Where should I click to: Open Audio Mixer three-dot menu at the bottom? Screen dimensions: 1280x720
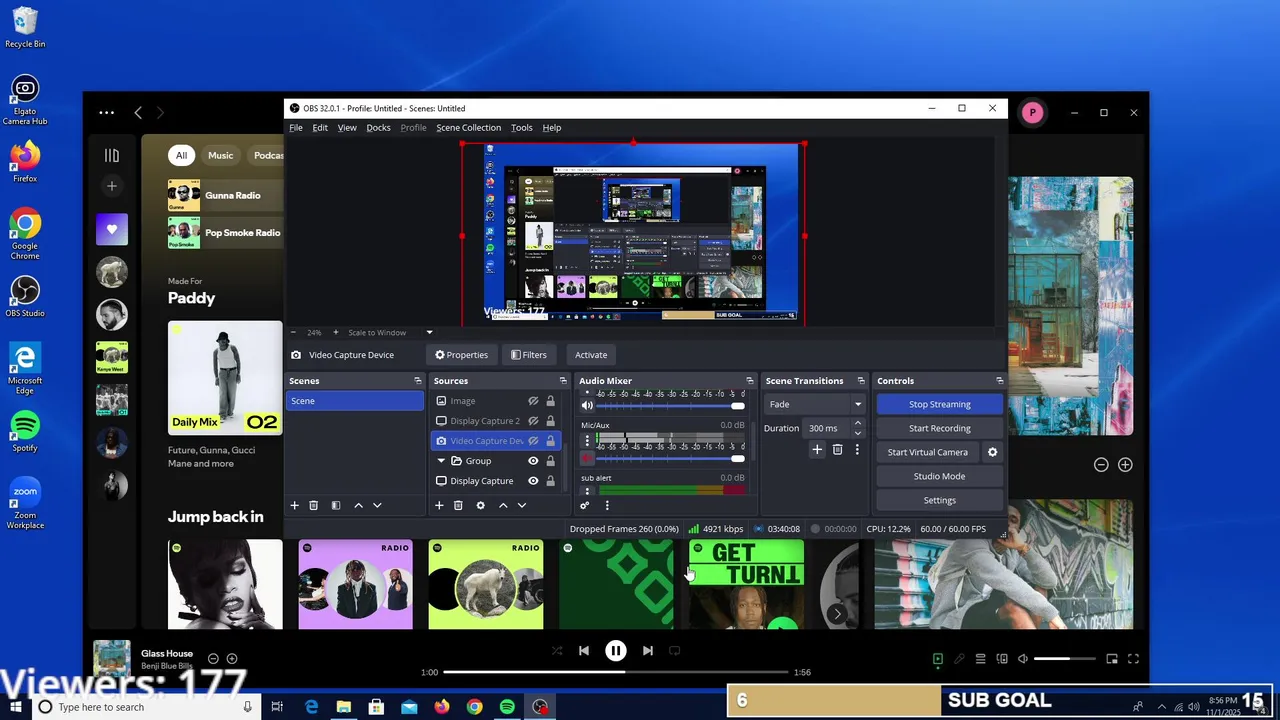click(x=607, y=505)
